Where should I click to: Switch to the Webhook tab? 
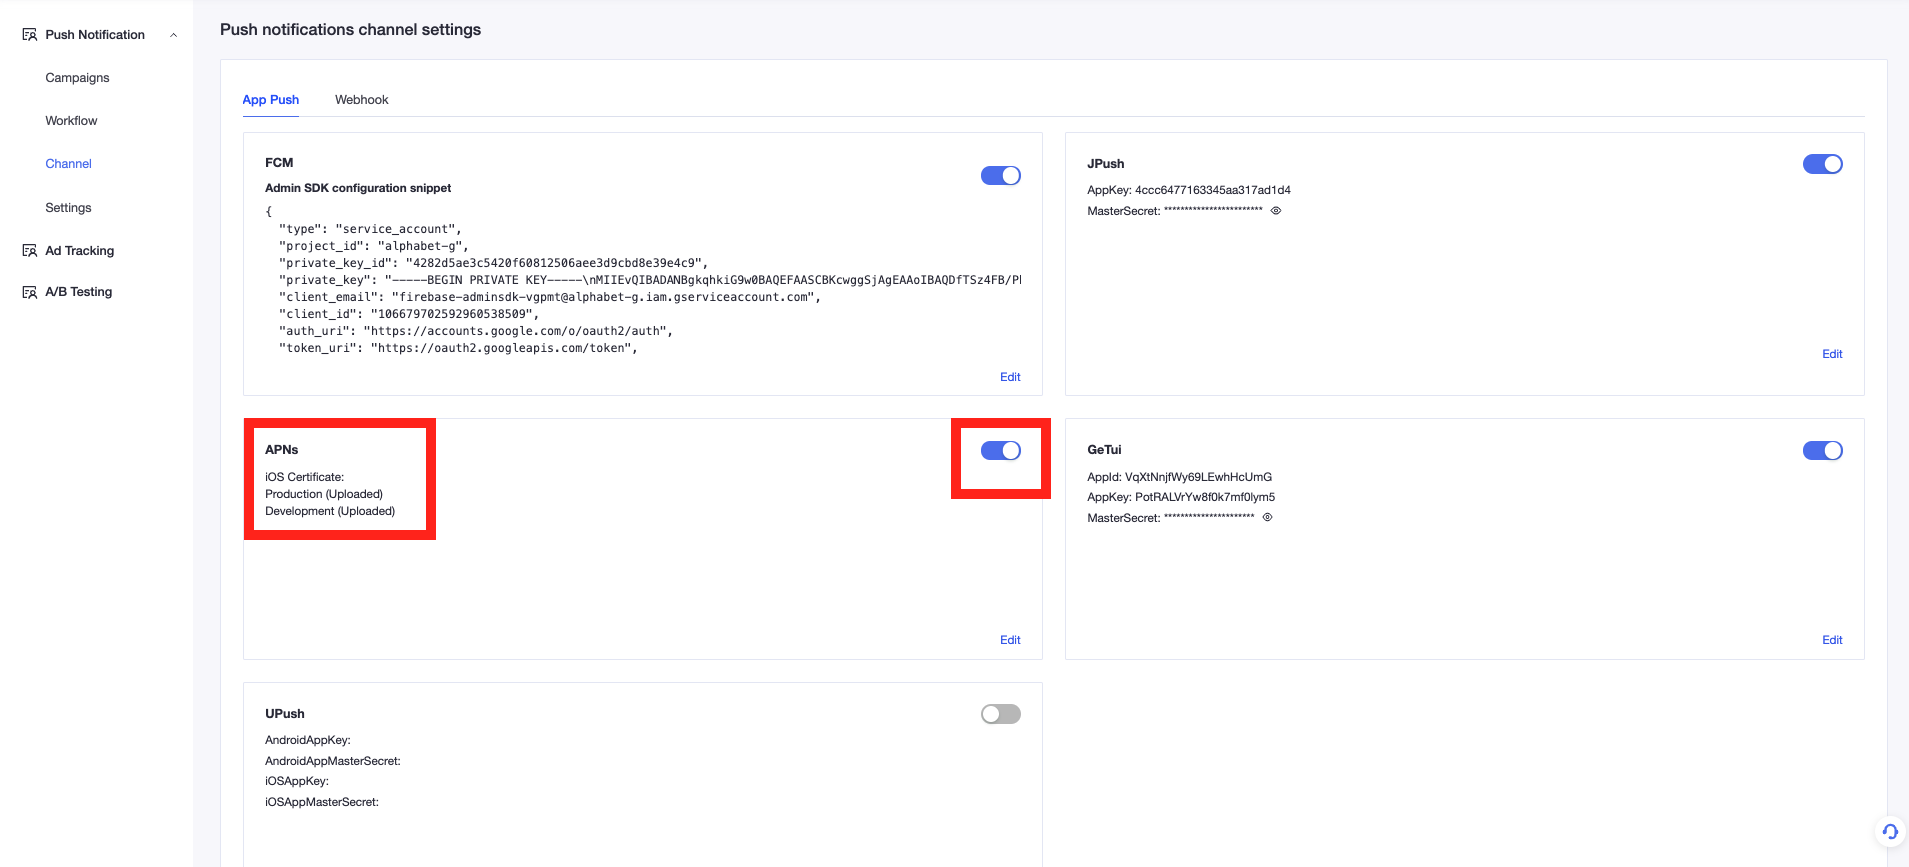[362, 100]
